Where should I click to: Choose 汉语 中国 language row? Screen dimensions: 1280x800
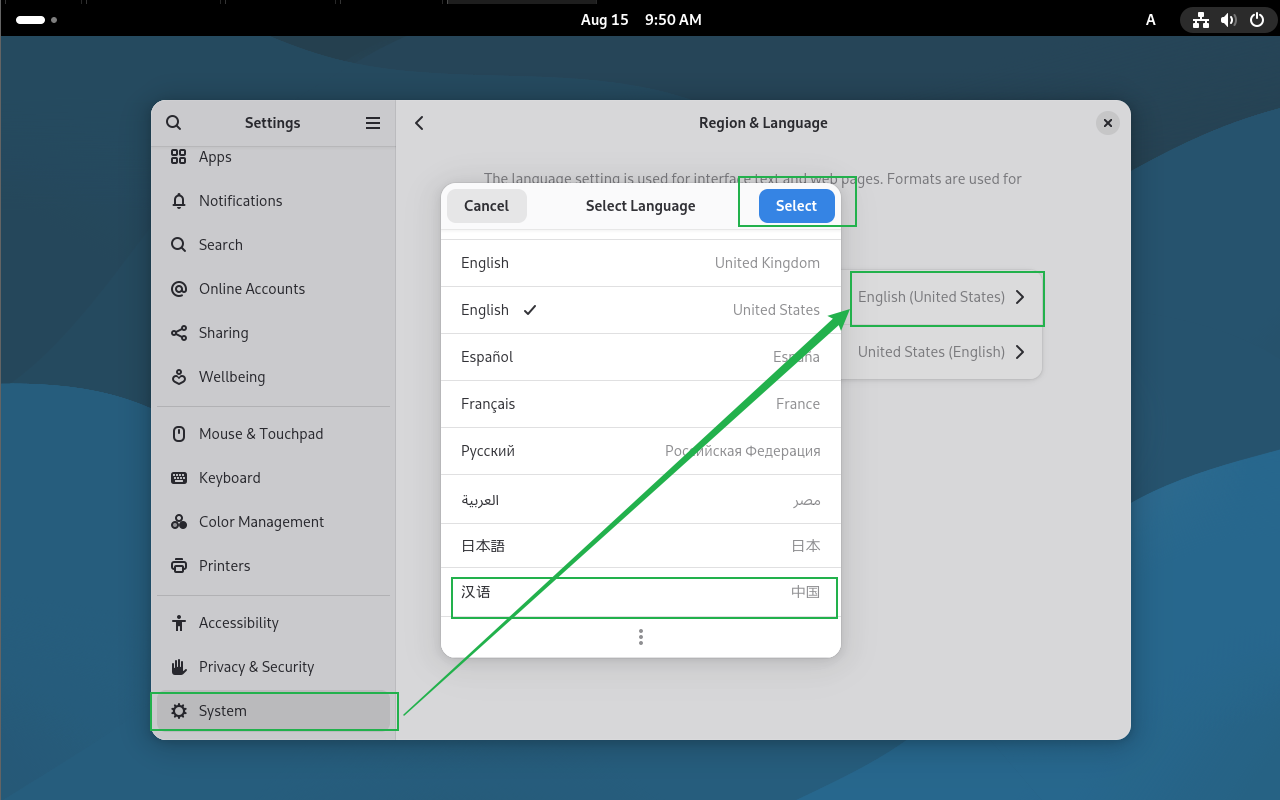641,593
